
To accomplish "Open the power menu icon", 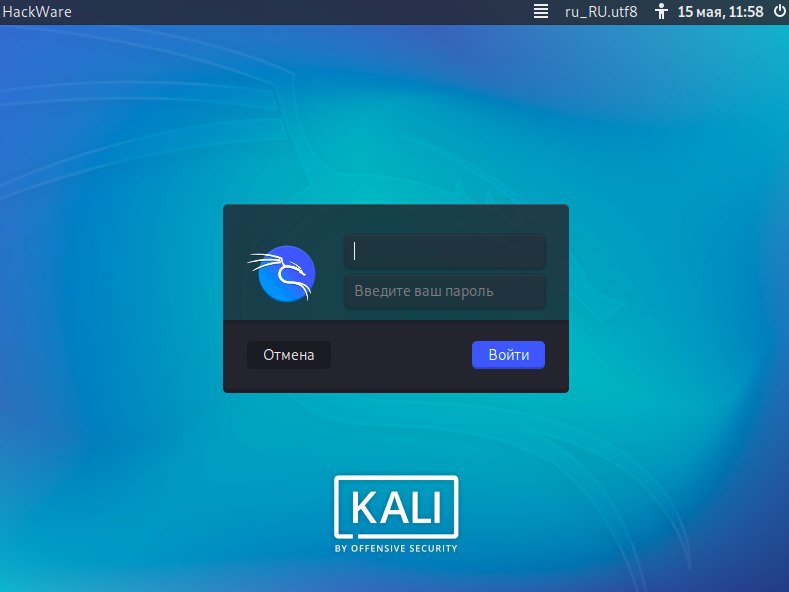I will point(779,11).
